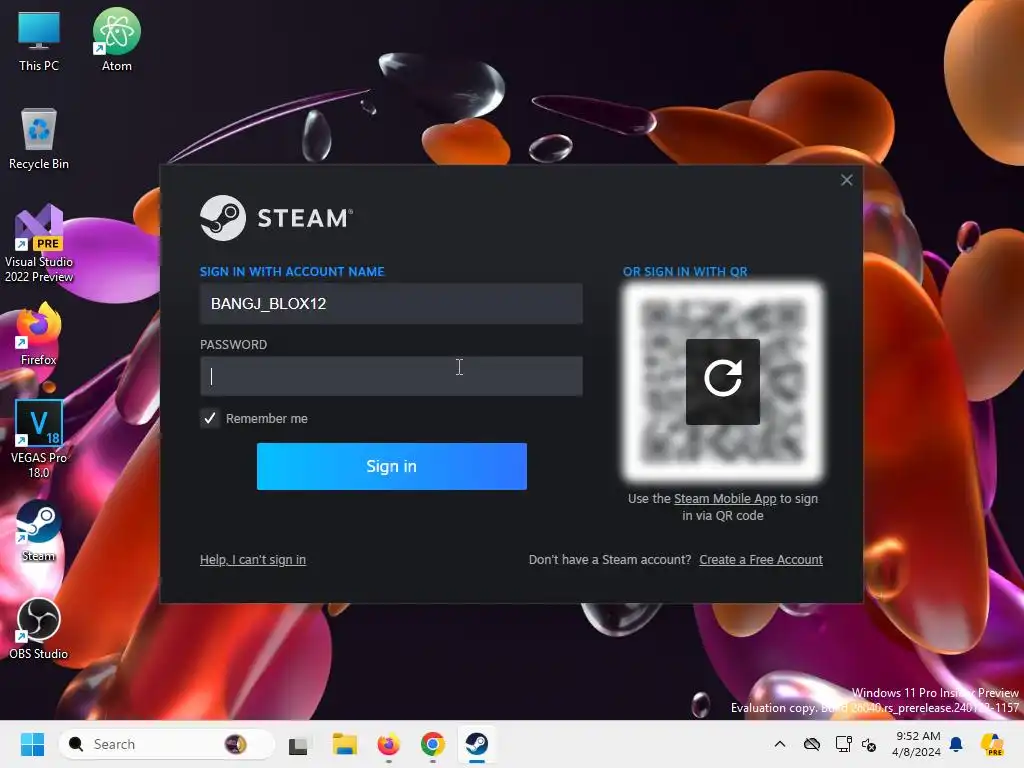This screenshot has width=1024, height=768.
Task: Close the Steam sign-in window
Action: tap(846, 180)
